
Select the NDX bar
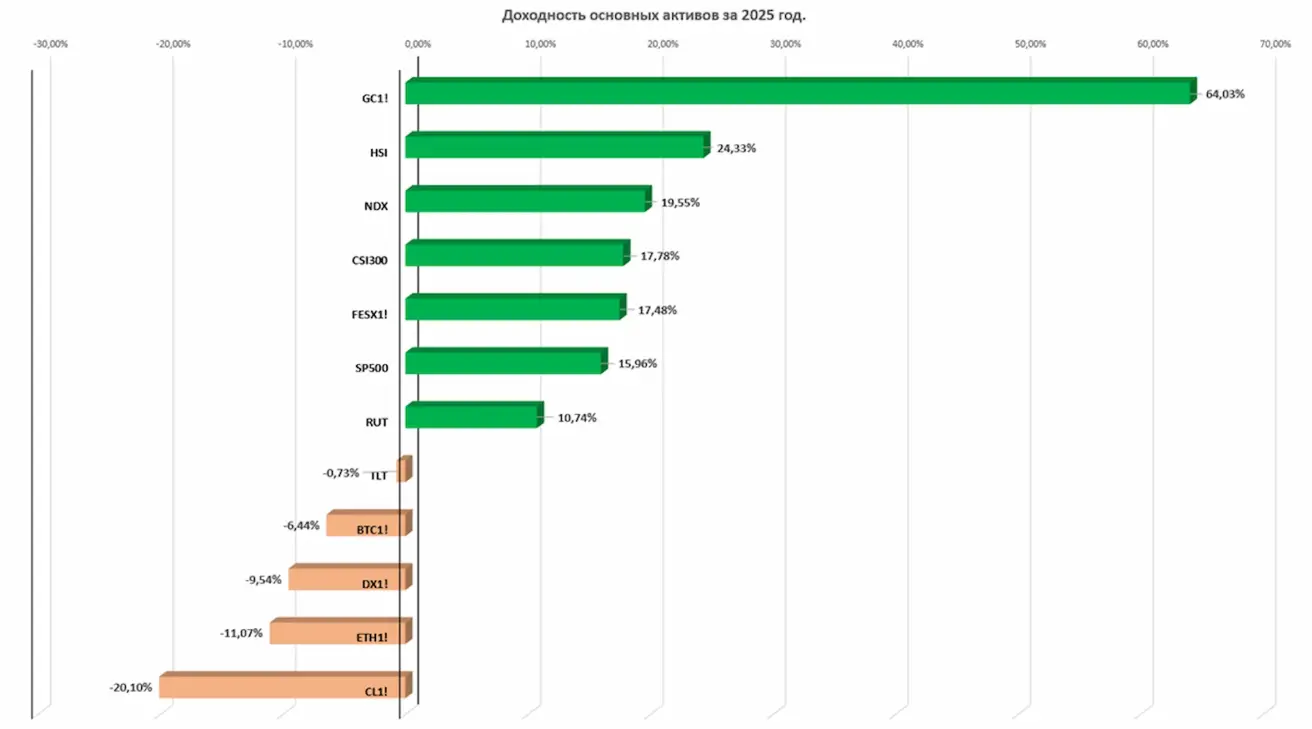526,200
